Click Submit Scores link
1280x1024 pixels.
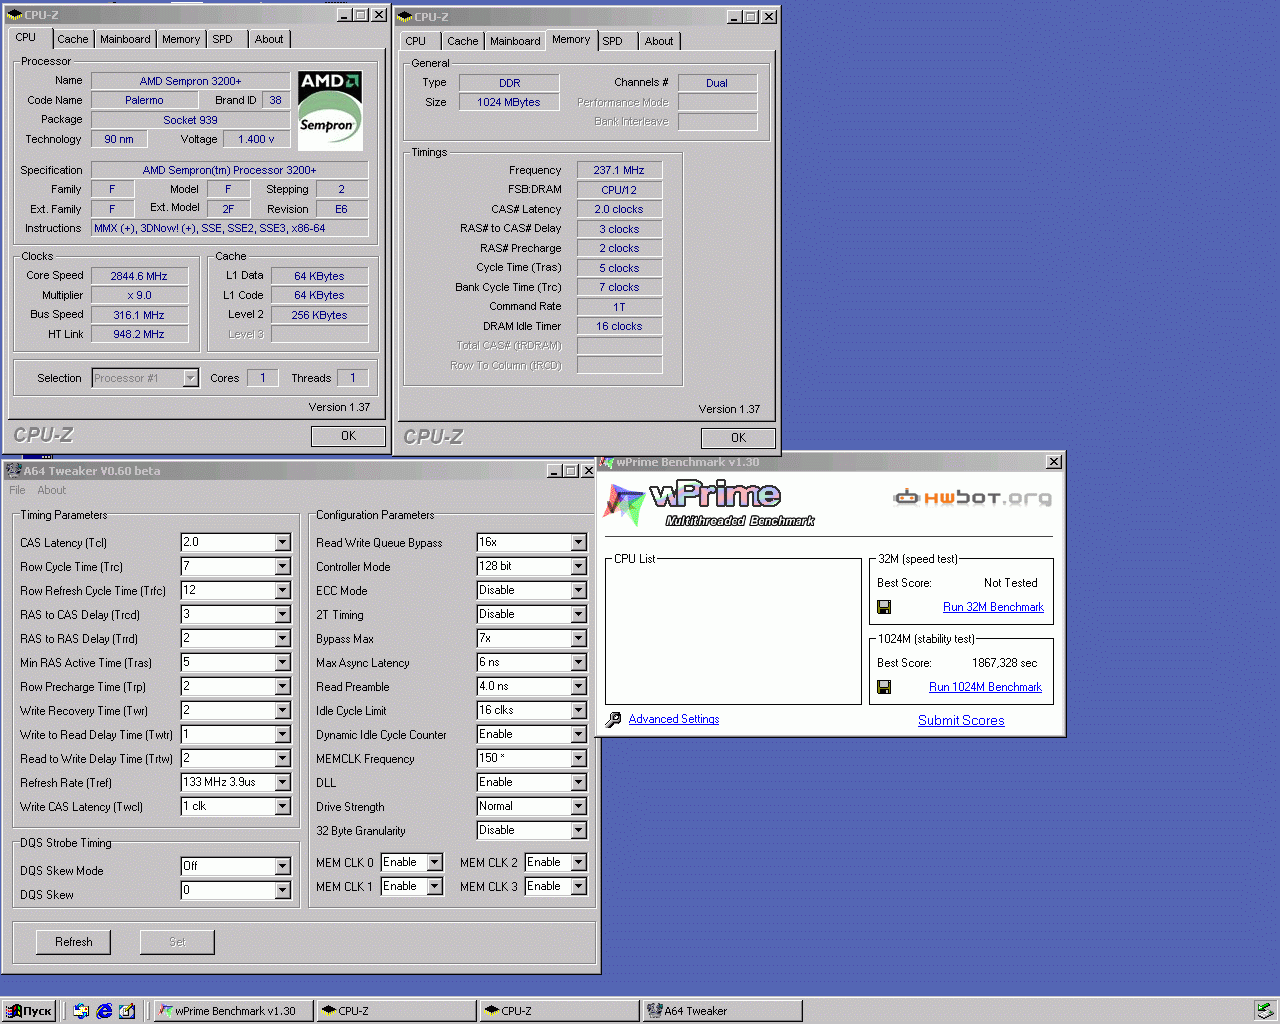coord(961,720)
